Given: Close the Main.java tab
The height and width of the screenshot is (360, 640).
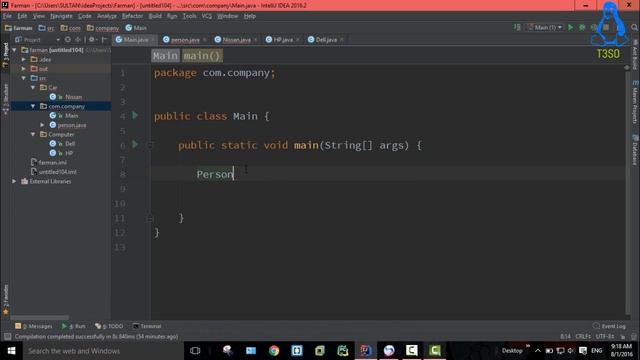Looking at the screenshot, I should pyautogui.click(x=153, y=40).
